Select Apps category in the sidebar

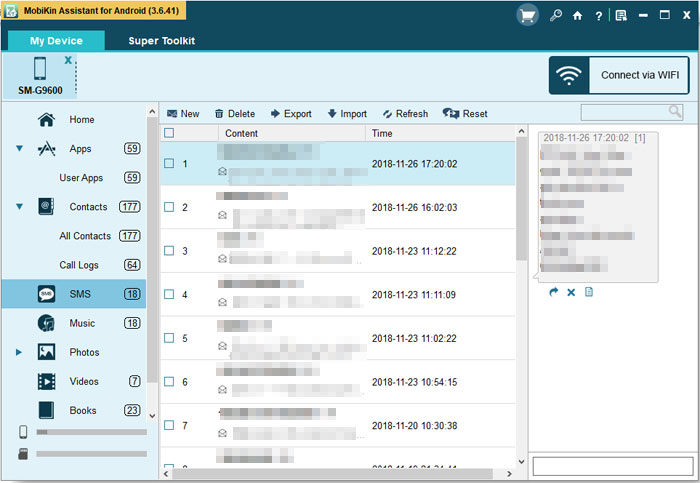tap(80, 149)
